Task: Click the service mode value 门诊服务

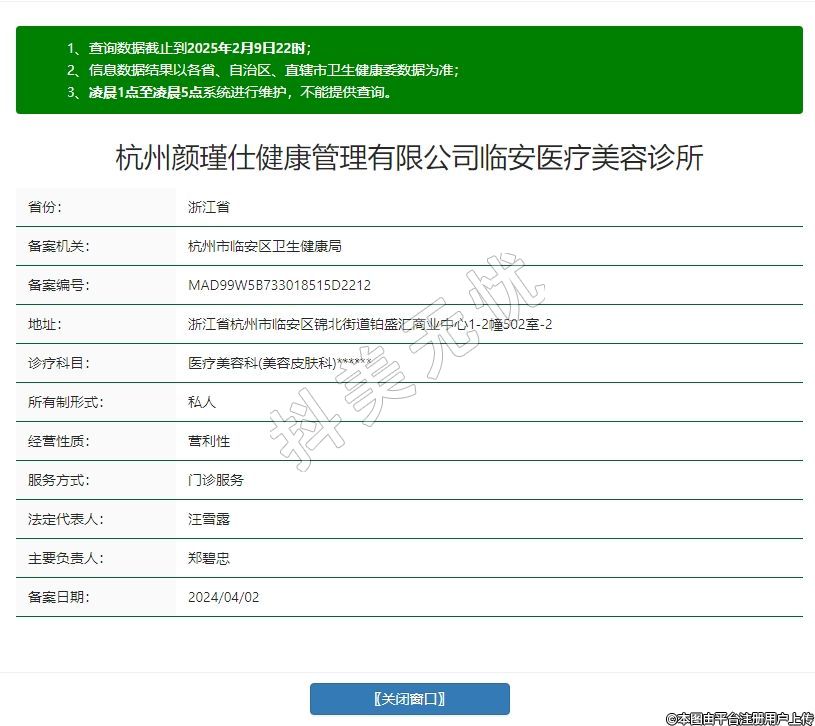Action: coord(216,480)
